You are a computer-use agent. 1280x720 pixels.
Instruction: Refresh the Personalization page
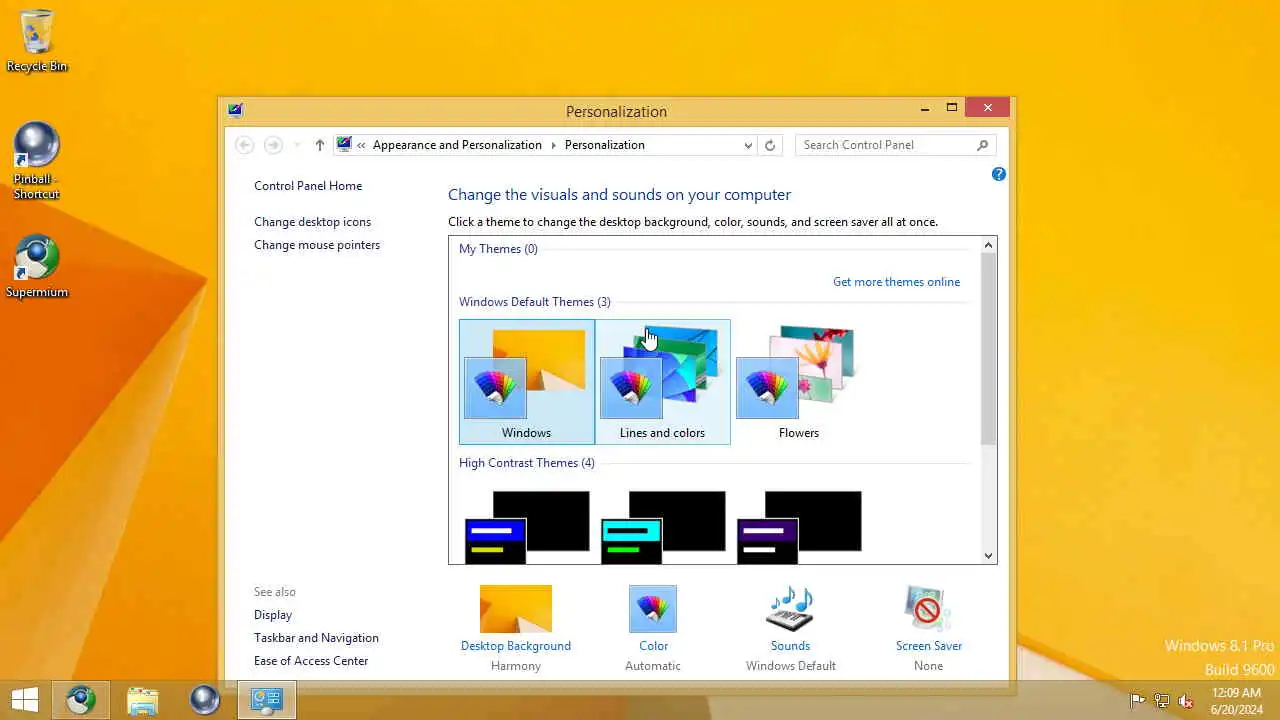click(769, 145)
